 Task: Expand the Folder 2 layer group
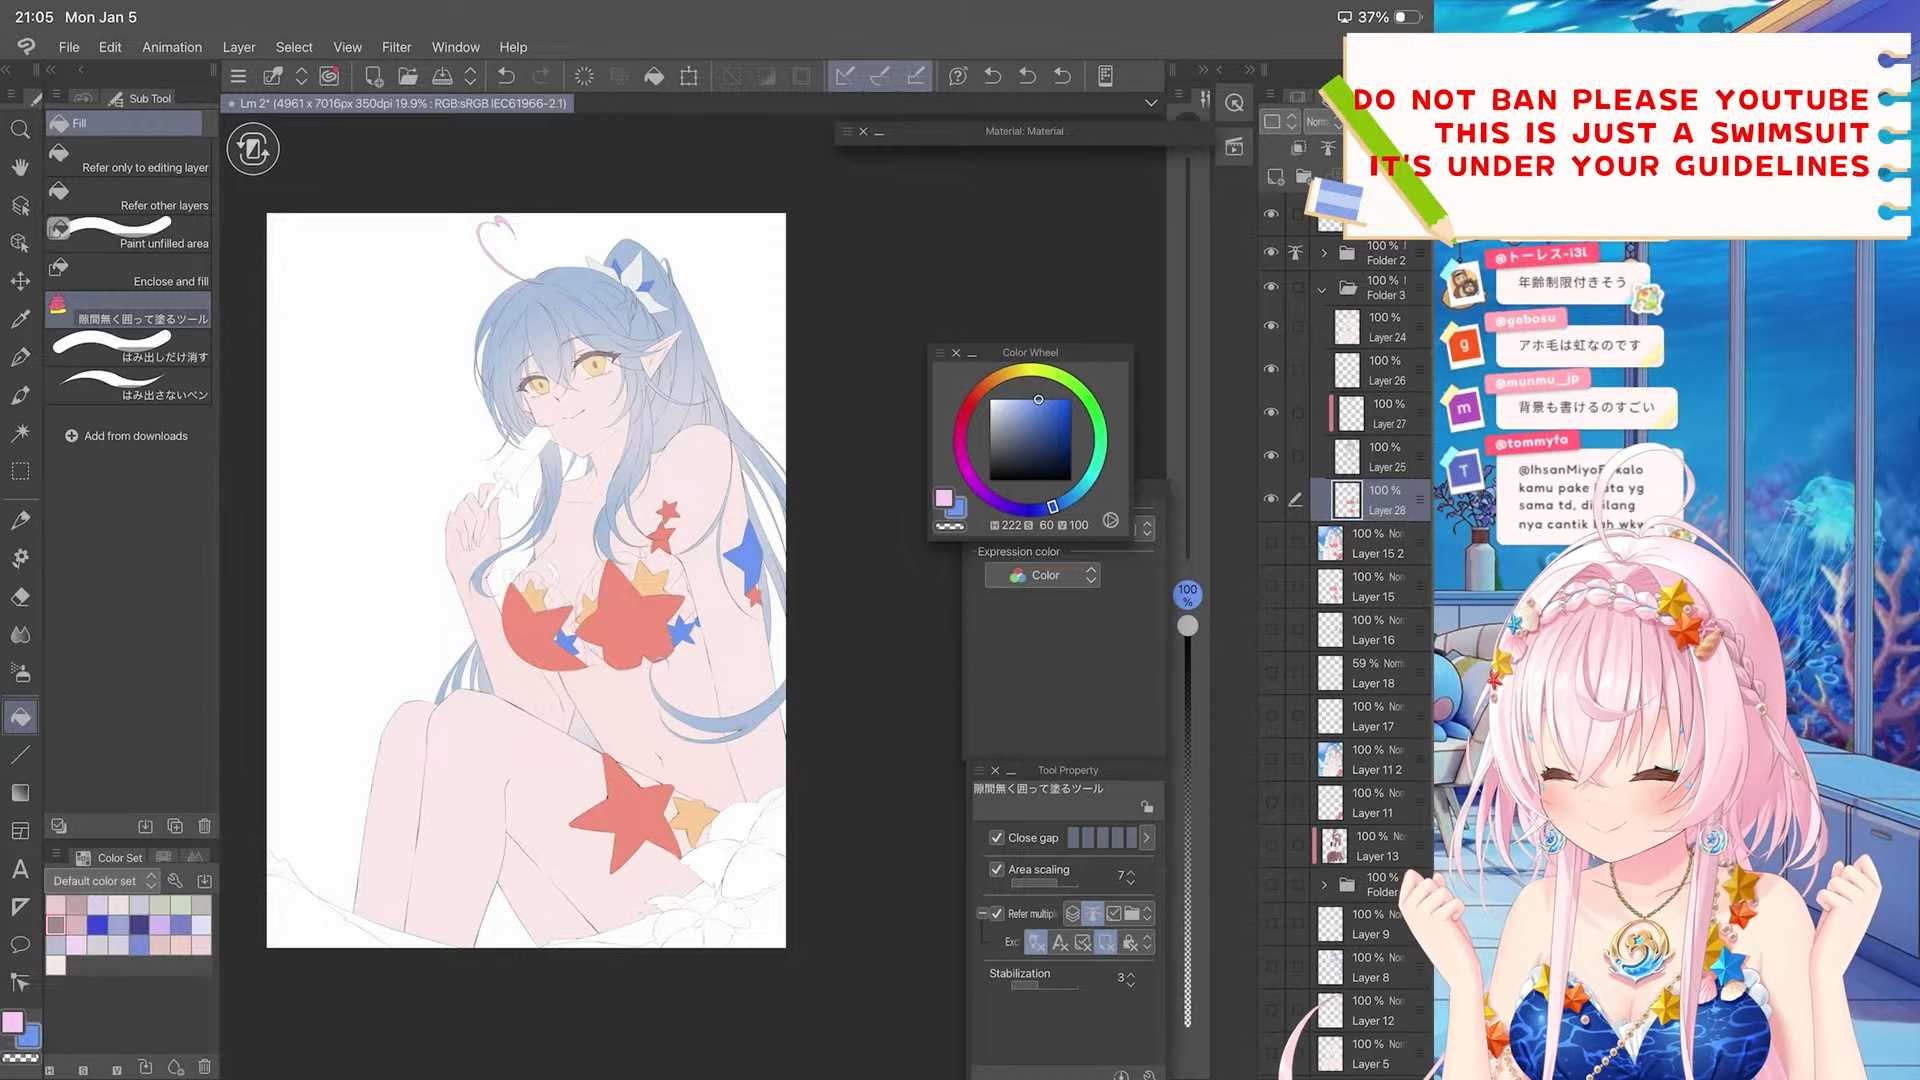[x=1324, y=253]
